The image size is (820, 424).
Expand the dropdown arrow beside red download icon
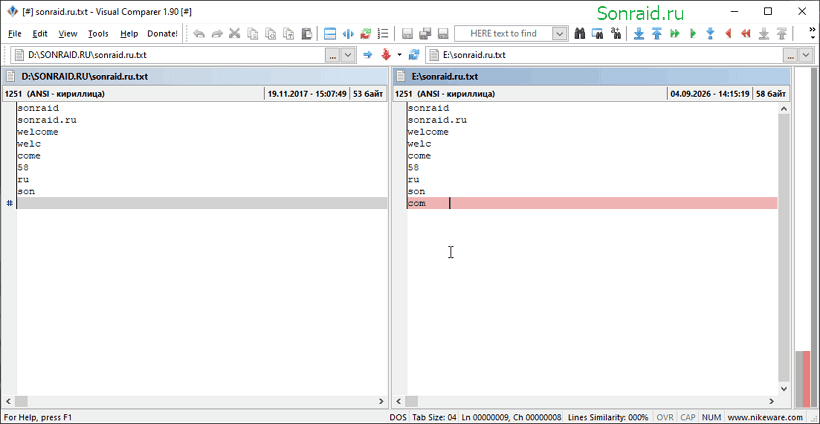(400, 55)
